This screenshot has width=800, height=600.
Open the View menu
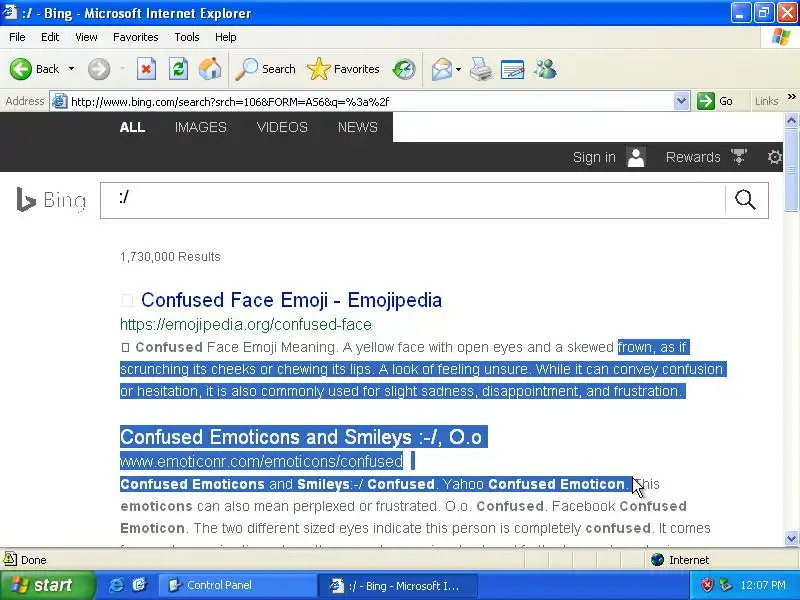pos(86,37)
